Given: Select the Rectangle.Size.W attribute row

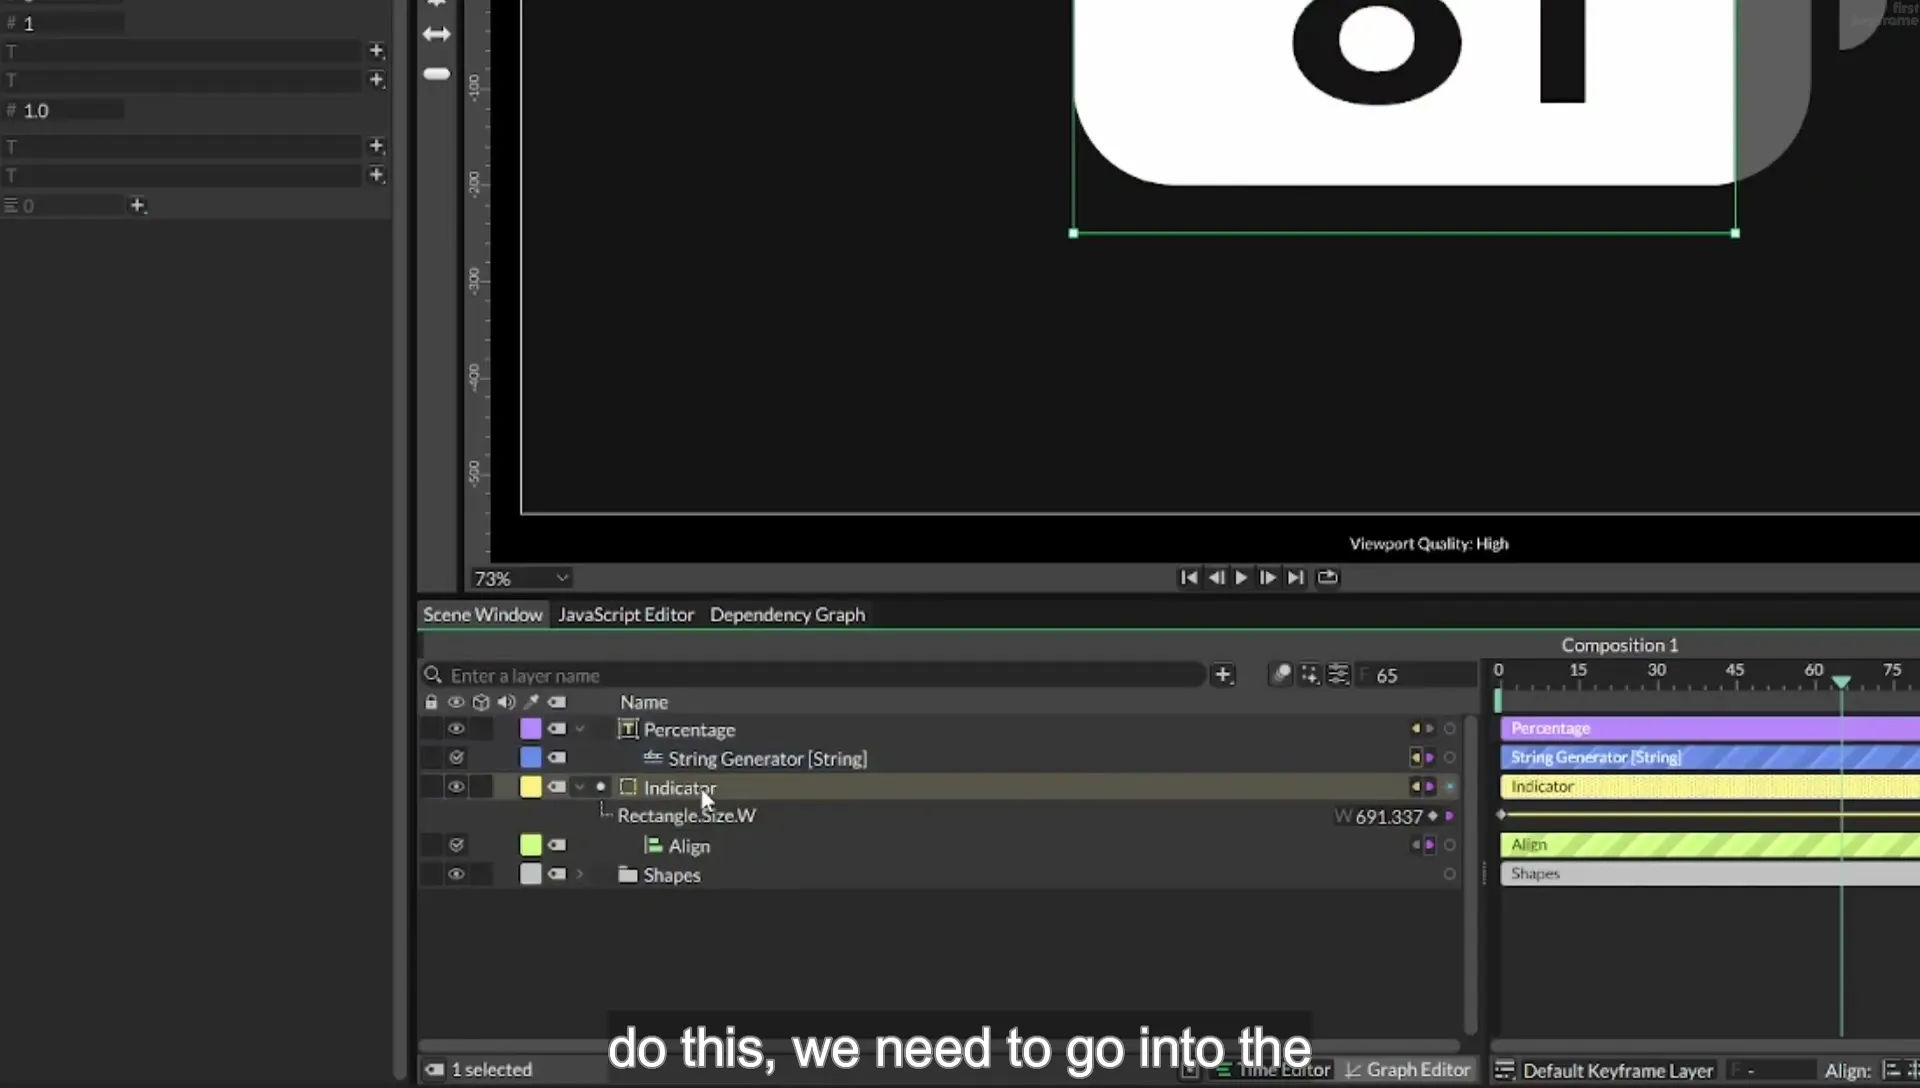Looking at the screenshot, I should (x=940, y=816).
